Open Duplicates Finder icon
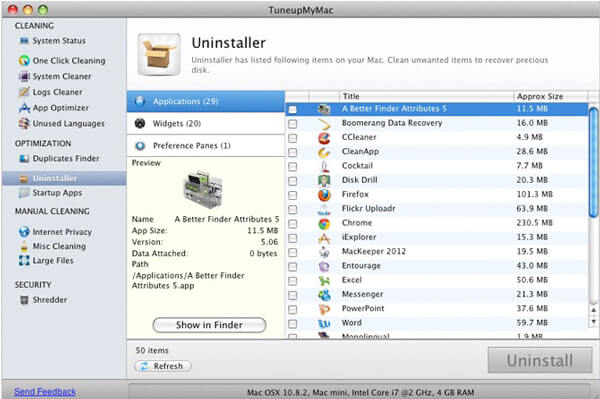This screenshot has height=399, width=600. [24, 158]
